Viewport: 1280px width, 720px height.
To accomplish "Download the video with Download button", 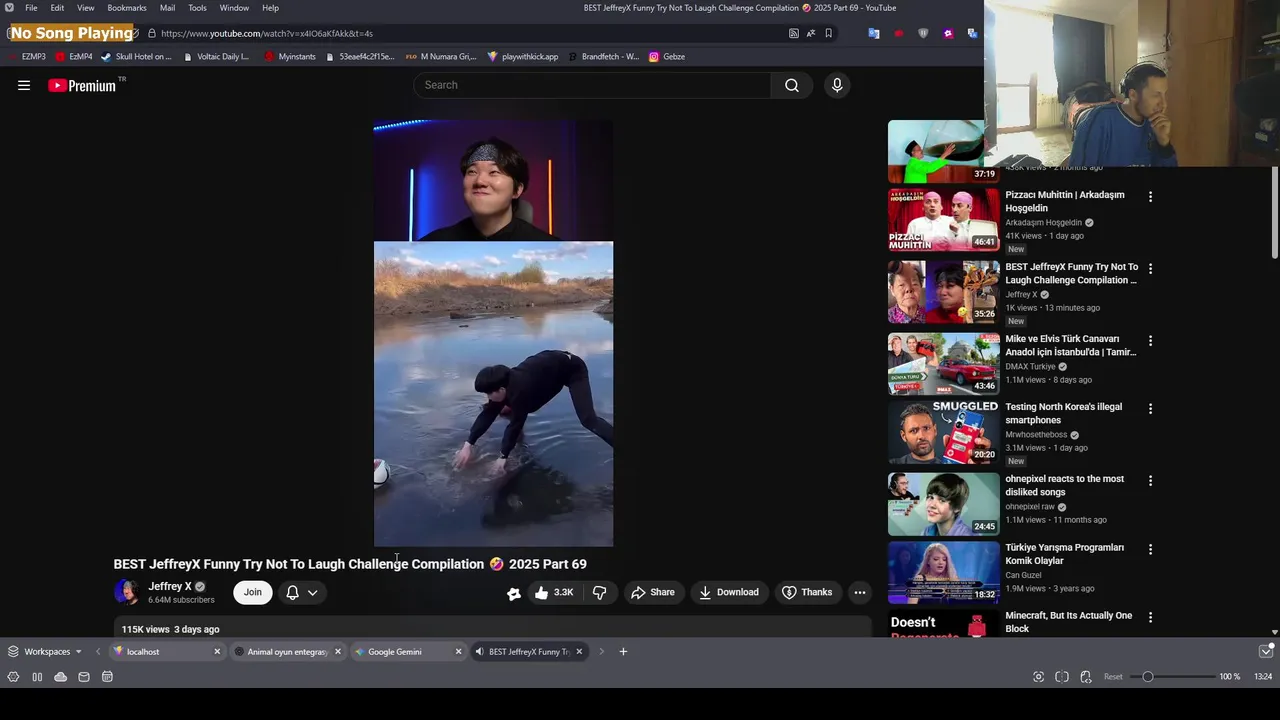I will click(x=729, y=592).
